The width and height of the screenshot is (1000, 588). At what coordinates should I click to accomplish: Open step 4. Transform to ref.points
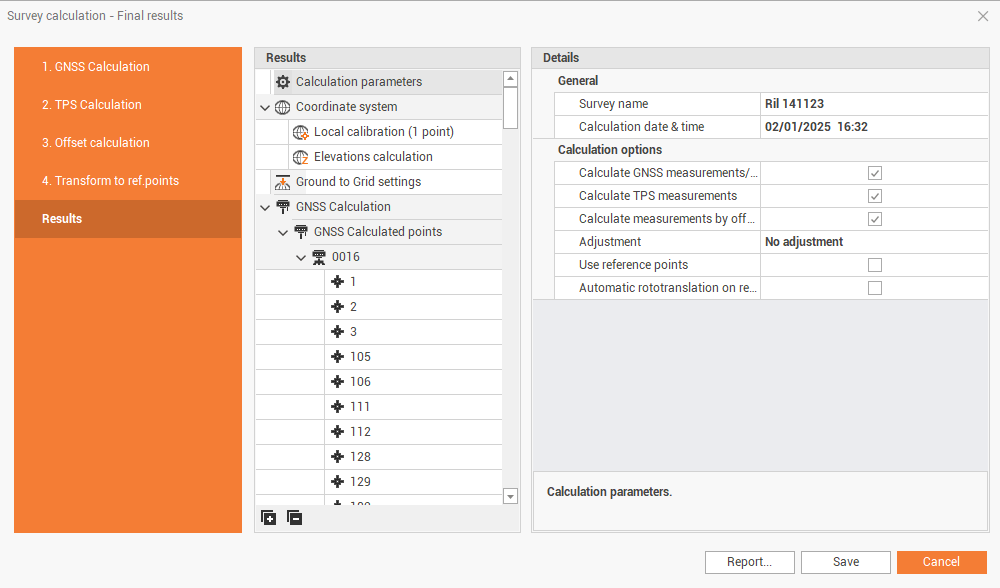(x=110, y=181)
